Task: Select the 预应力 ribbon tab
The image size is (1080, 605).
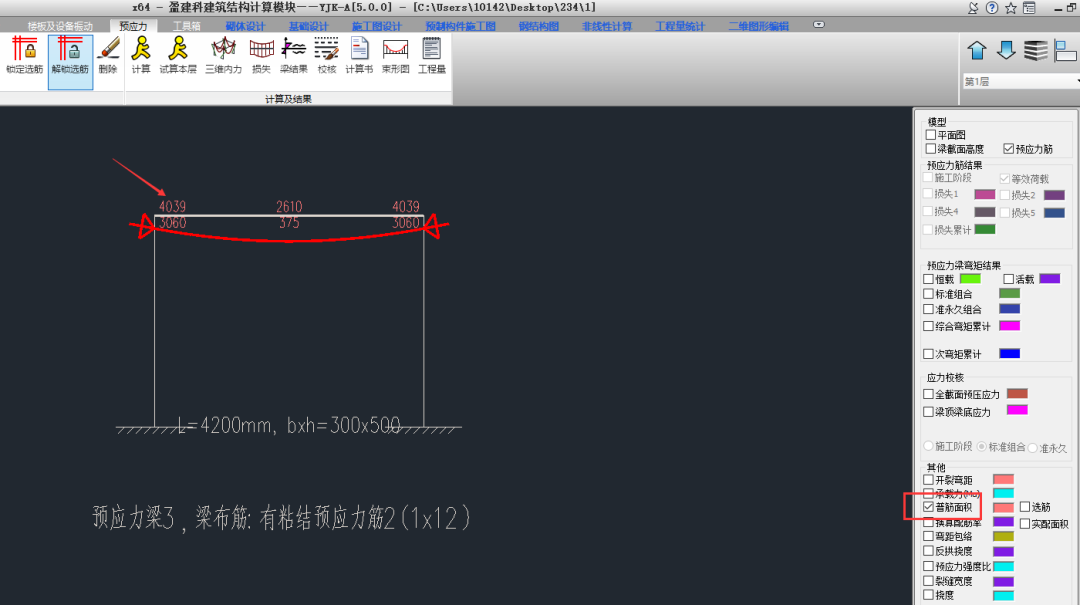Action: click(x=133, y=26)
